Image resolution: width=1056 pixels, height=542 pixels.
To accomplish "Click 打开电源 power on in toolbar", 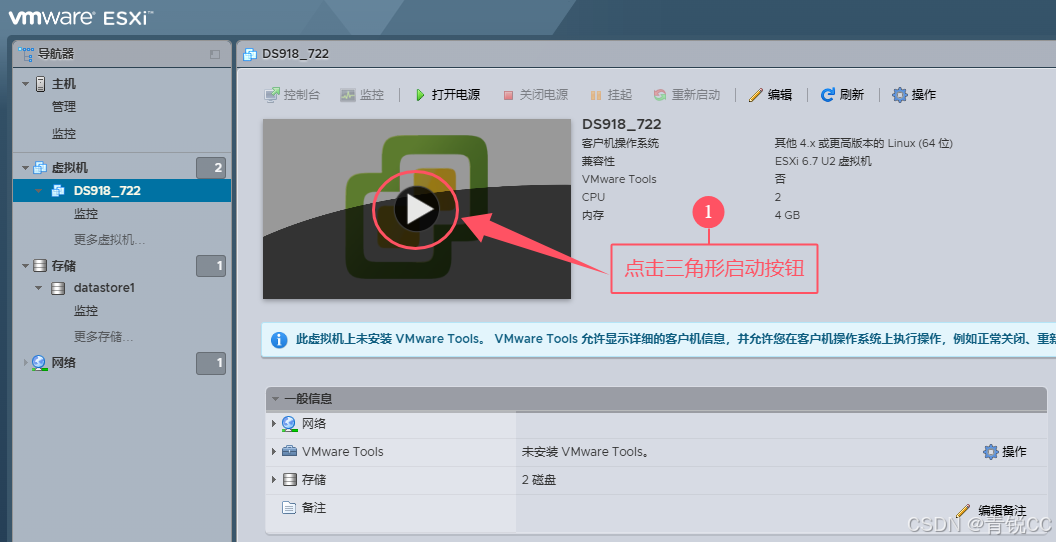I will [447, 95].
